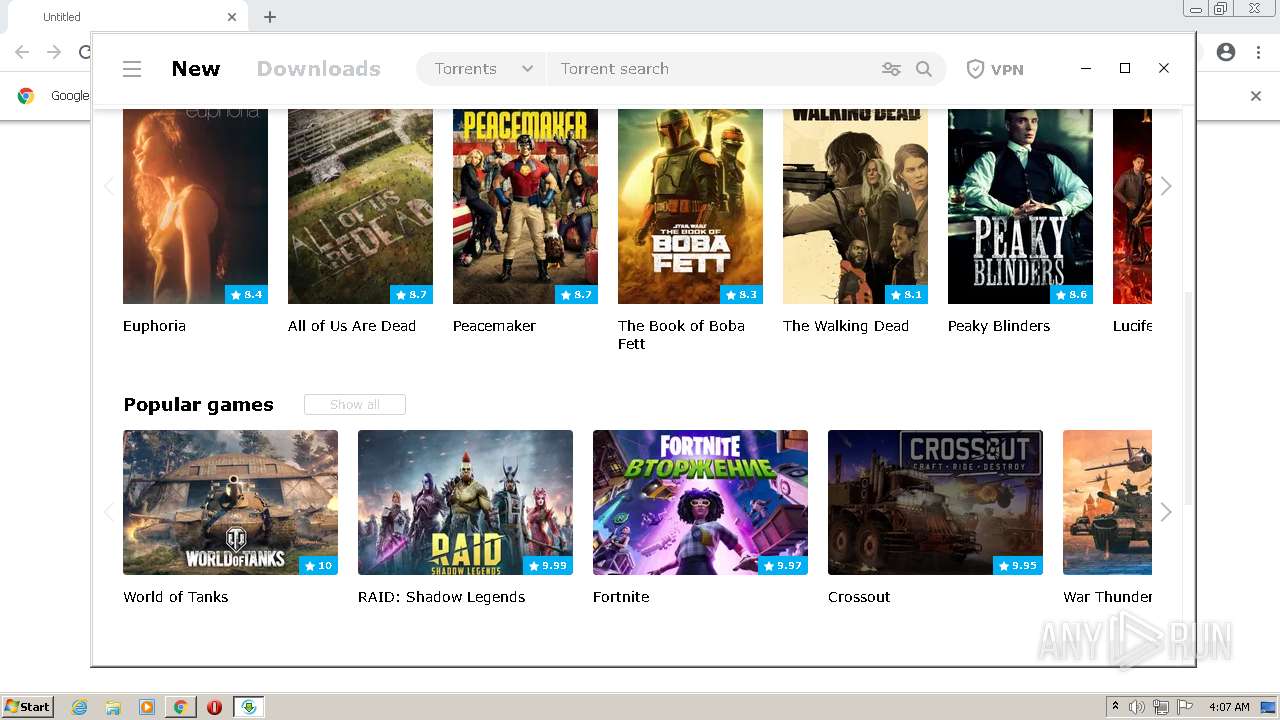The image size is (1280, 720).
Task: Open the Windows Start menu
Action: 27,707
